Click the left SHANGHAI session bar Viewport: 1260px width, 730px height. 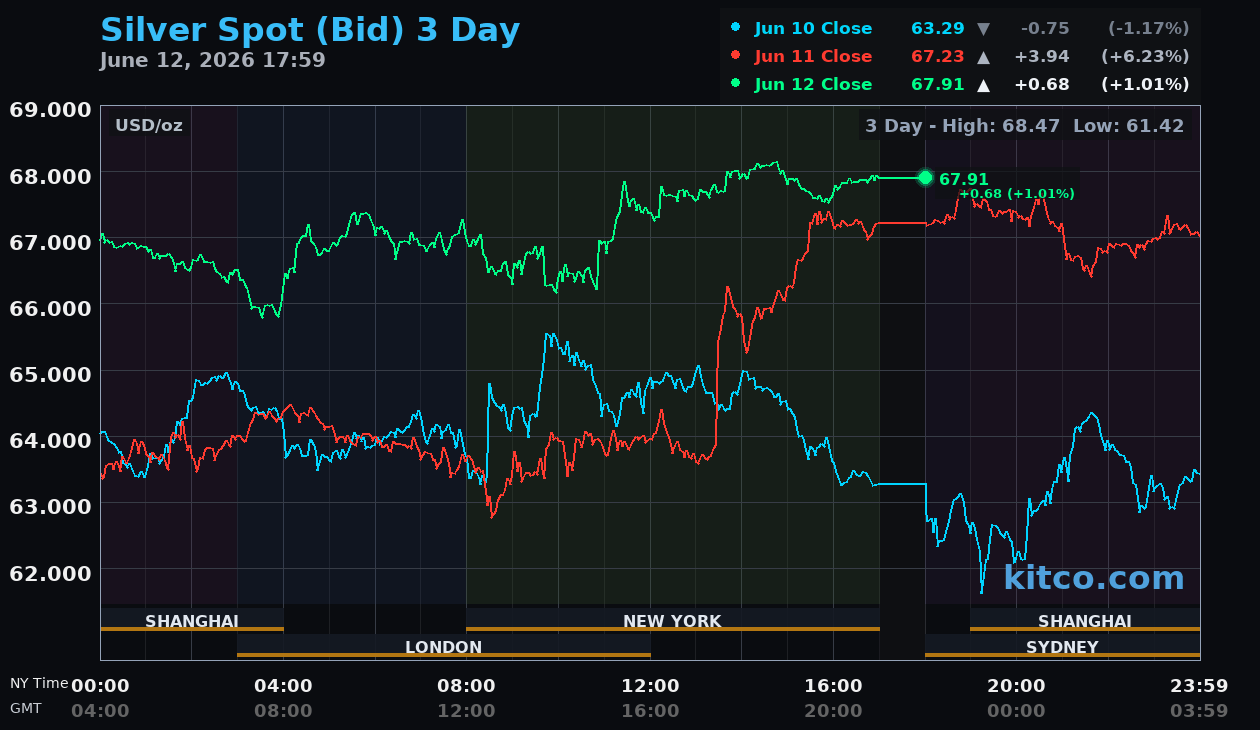(x=192, y=621)
